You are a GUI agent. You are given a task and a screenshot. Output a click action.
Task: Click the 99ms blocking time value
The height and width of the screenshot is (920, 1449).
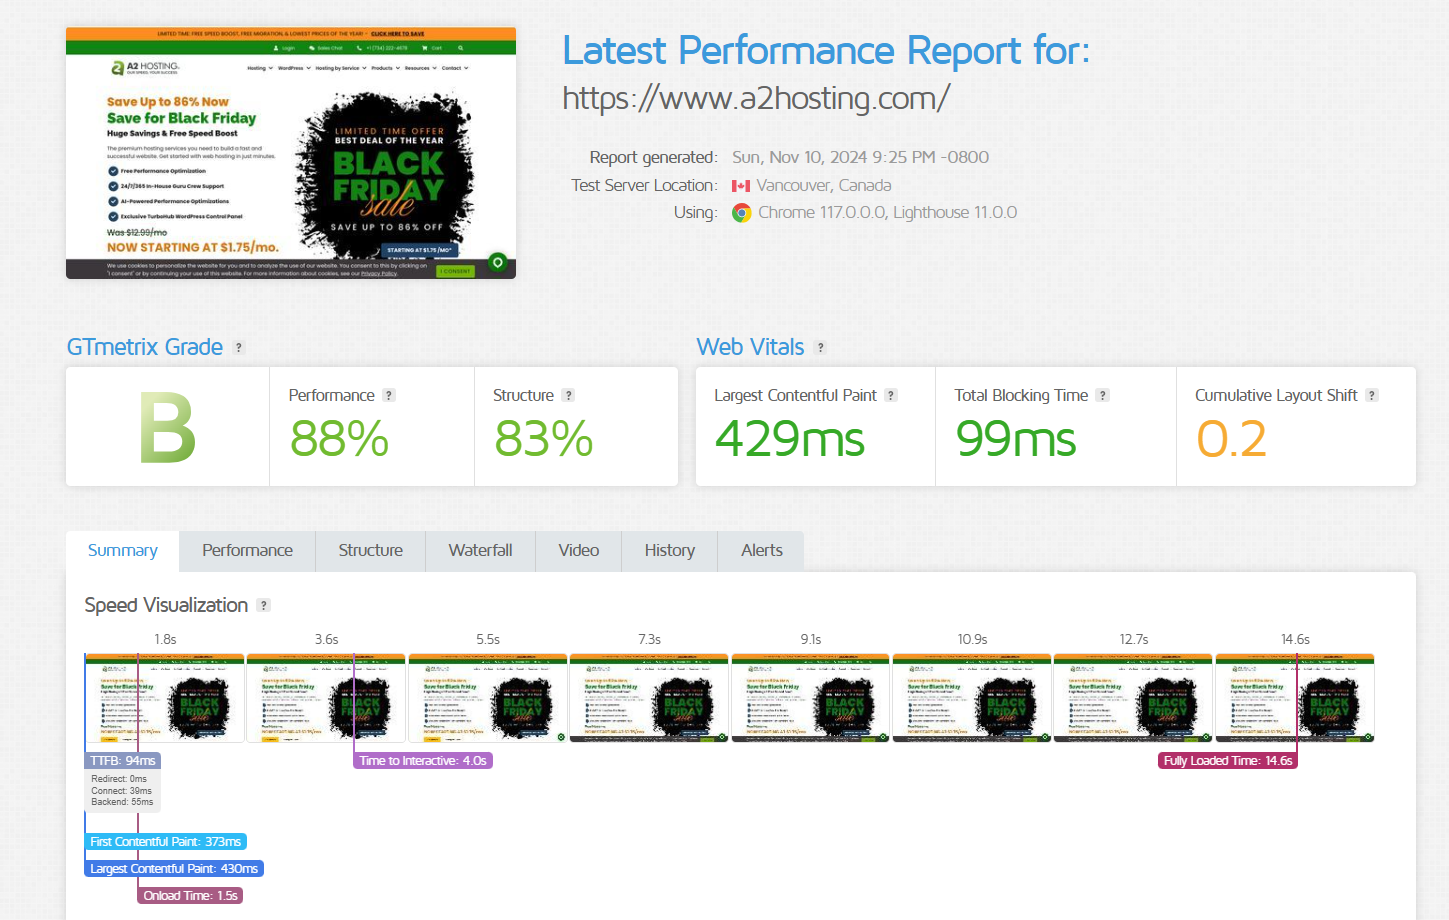point(1016,439)
